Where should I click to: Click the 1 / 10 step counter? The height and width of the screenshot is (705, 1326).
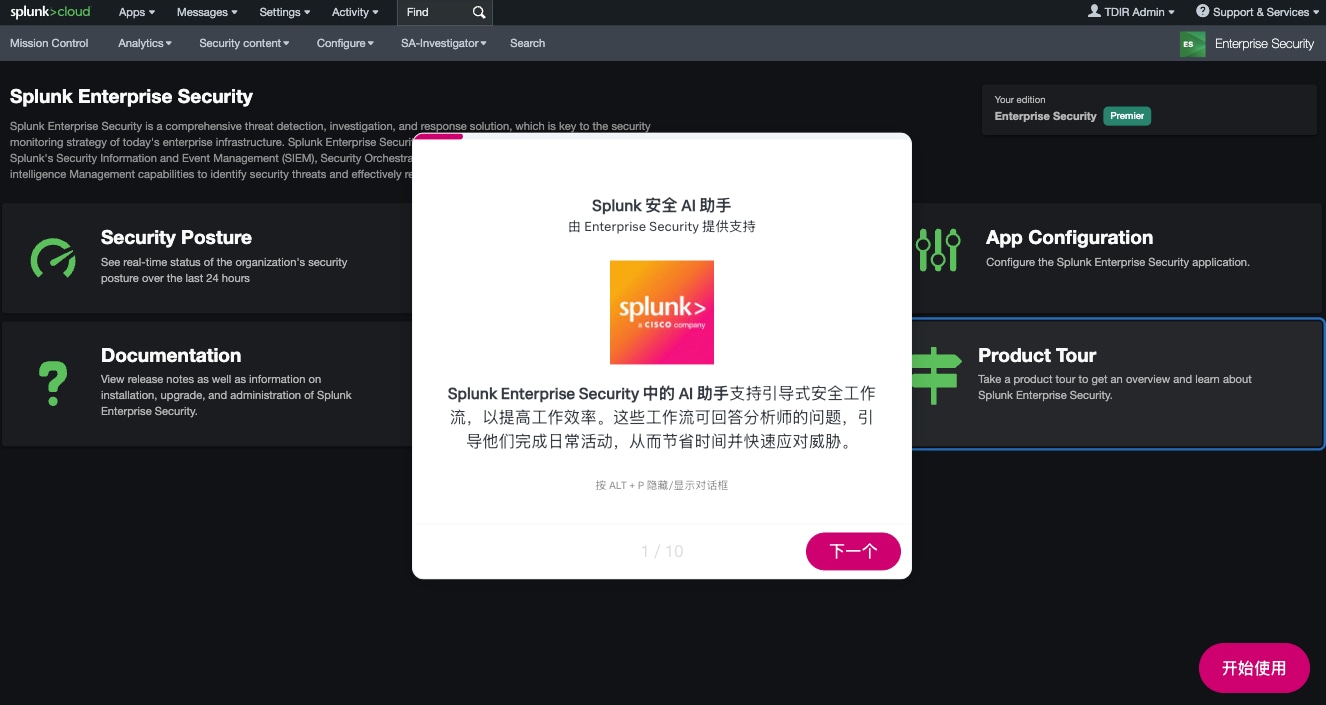coord(662,551)
